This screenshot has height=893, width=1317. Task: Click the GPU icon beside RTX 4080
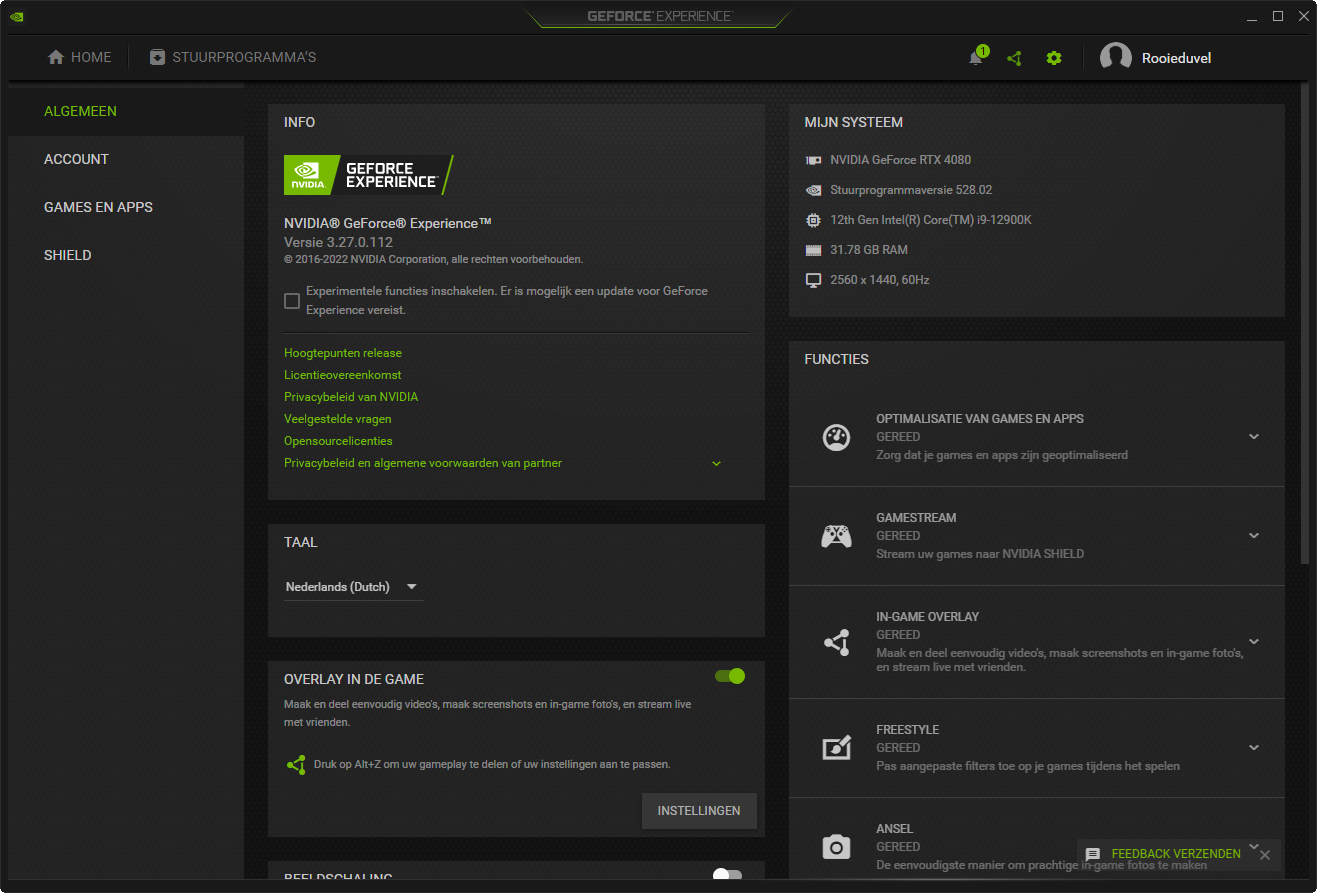(x=814, y=160)
